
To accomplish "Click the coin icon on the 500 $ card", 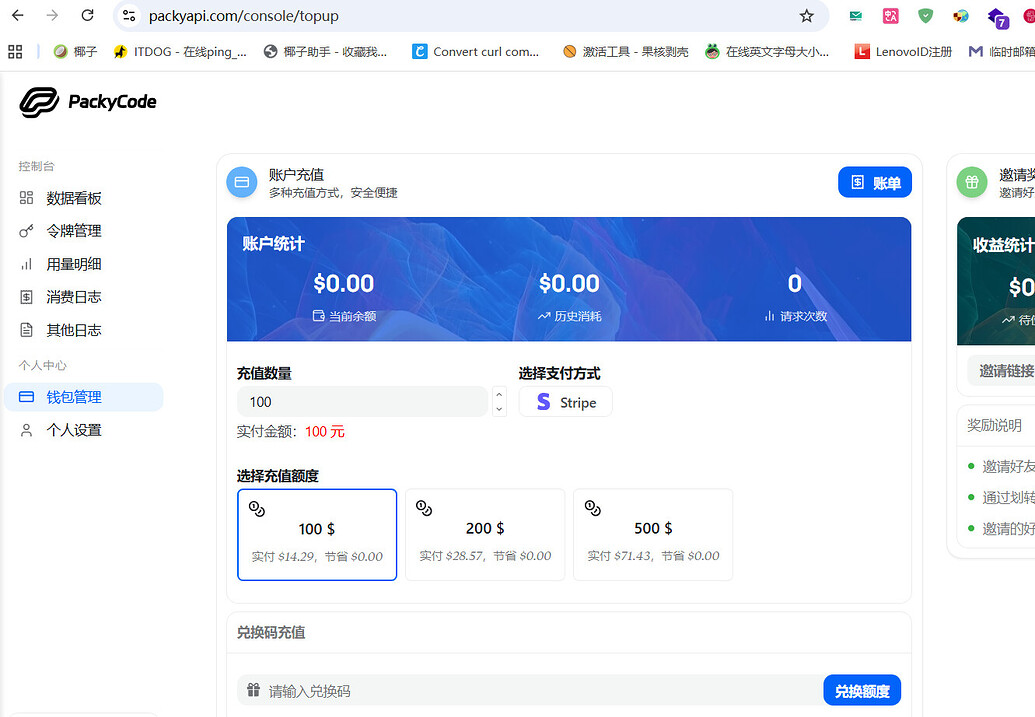I will (593, 508).
